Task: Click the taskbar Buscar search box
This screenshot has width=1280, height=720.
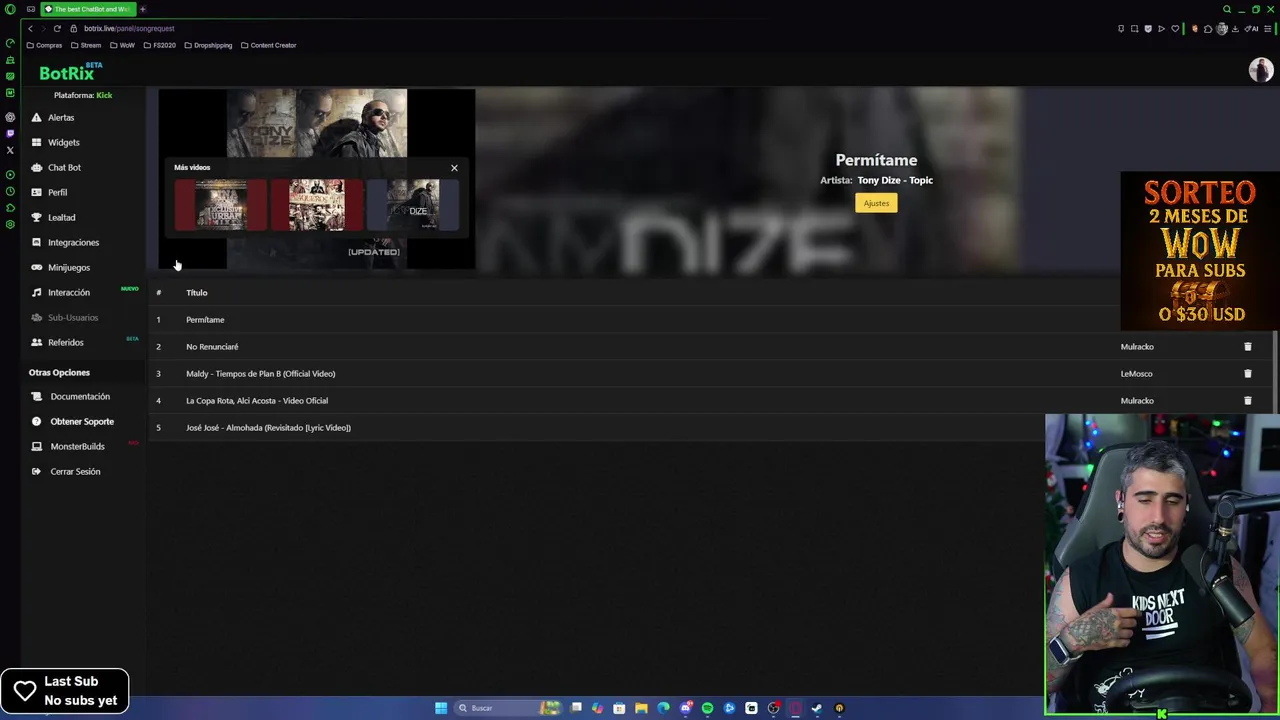Action: [507, 708]
